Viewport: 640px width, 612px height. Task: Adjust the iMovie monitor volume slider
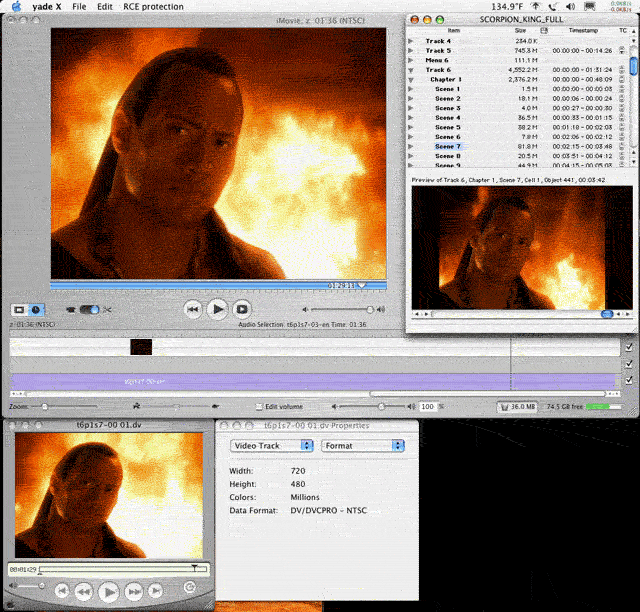click(370, 309)
